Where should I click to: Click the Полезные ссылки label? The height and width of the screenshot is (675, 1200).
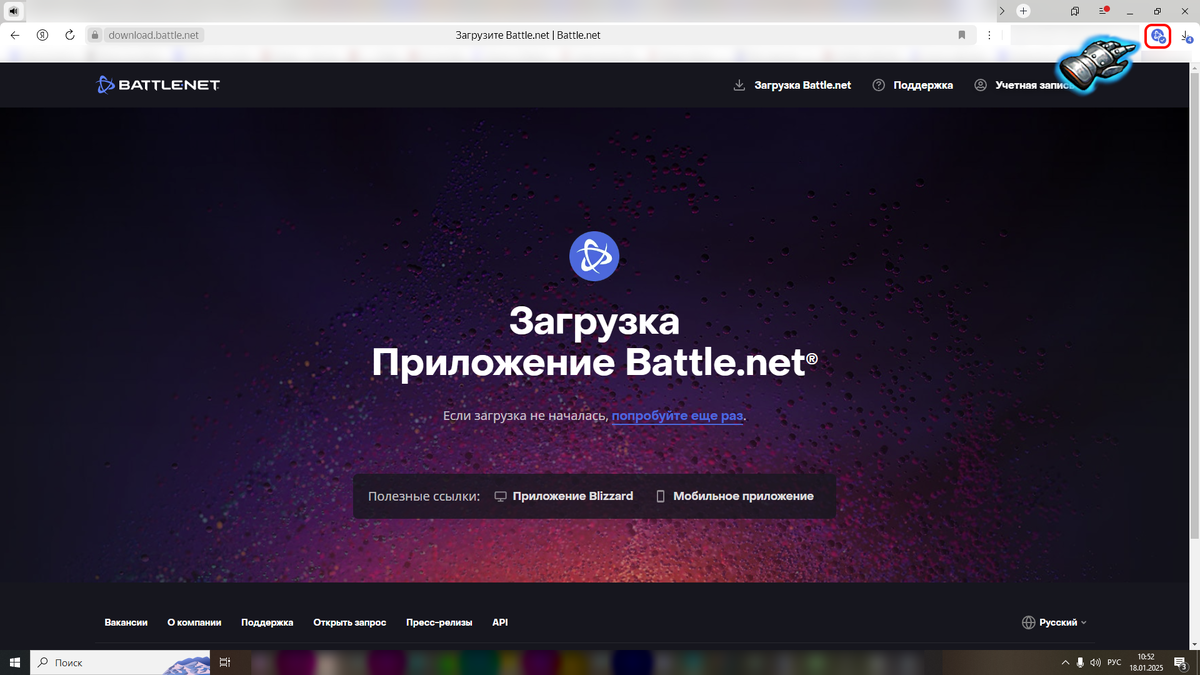(x=424, y=496)
